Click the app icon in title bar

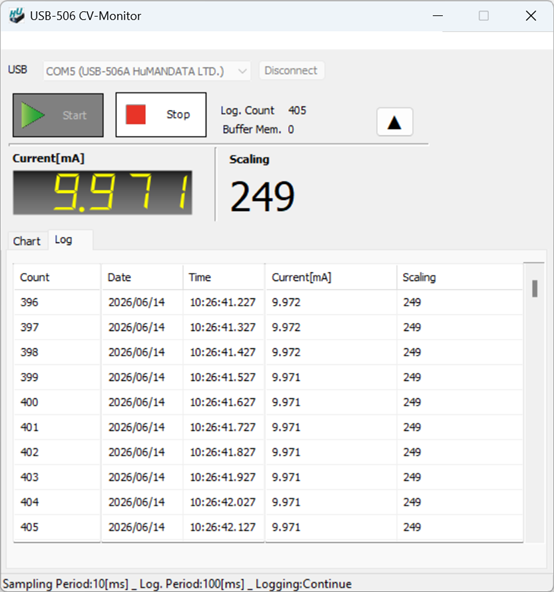pyautogui.click(x=17, y=15)
